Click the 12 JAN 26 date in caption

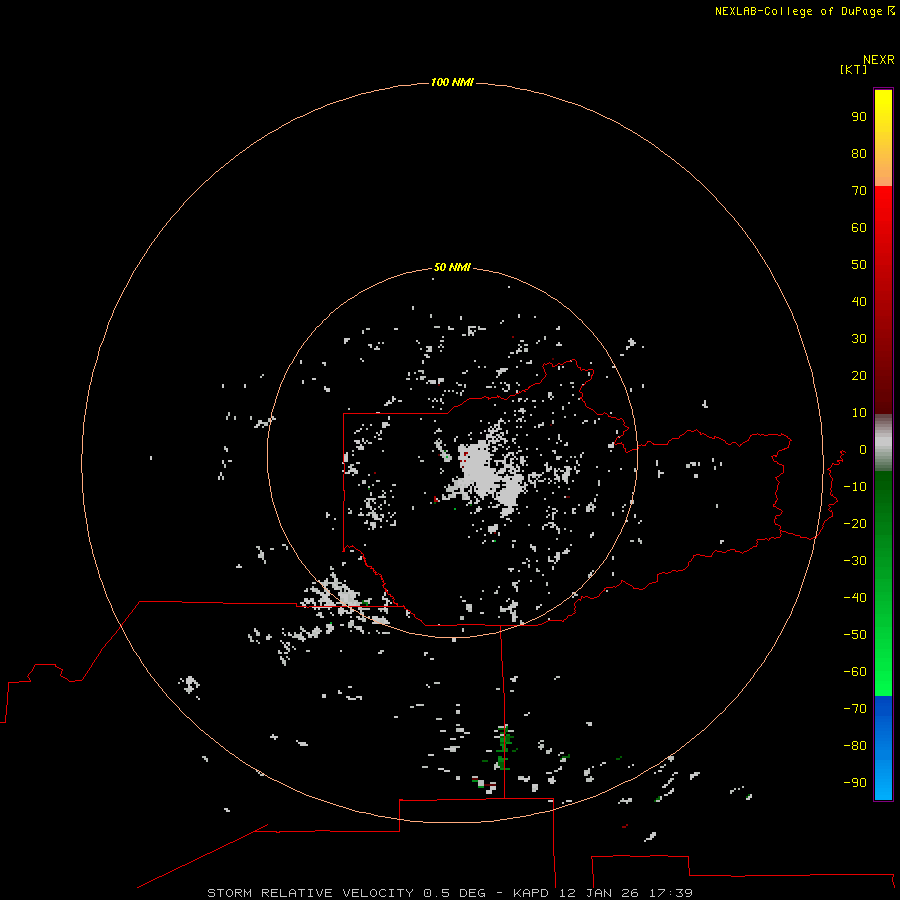(600, 893)
